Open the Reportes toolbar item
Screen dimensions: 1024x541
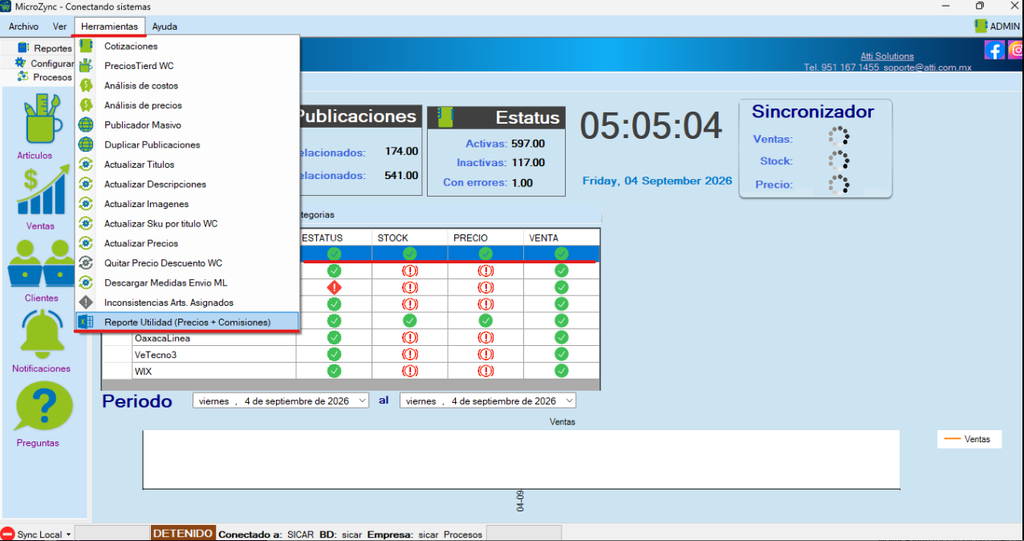coord(44,48)
